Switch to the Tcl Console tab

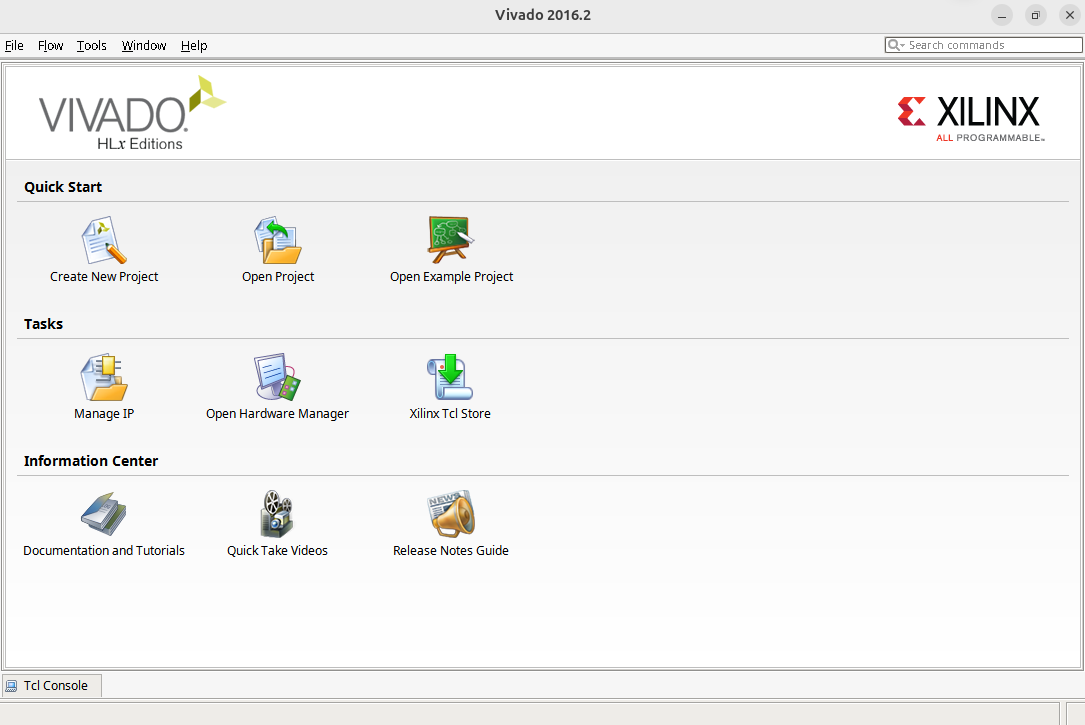click(52, 686)
